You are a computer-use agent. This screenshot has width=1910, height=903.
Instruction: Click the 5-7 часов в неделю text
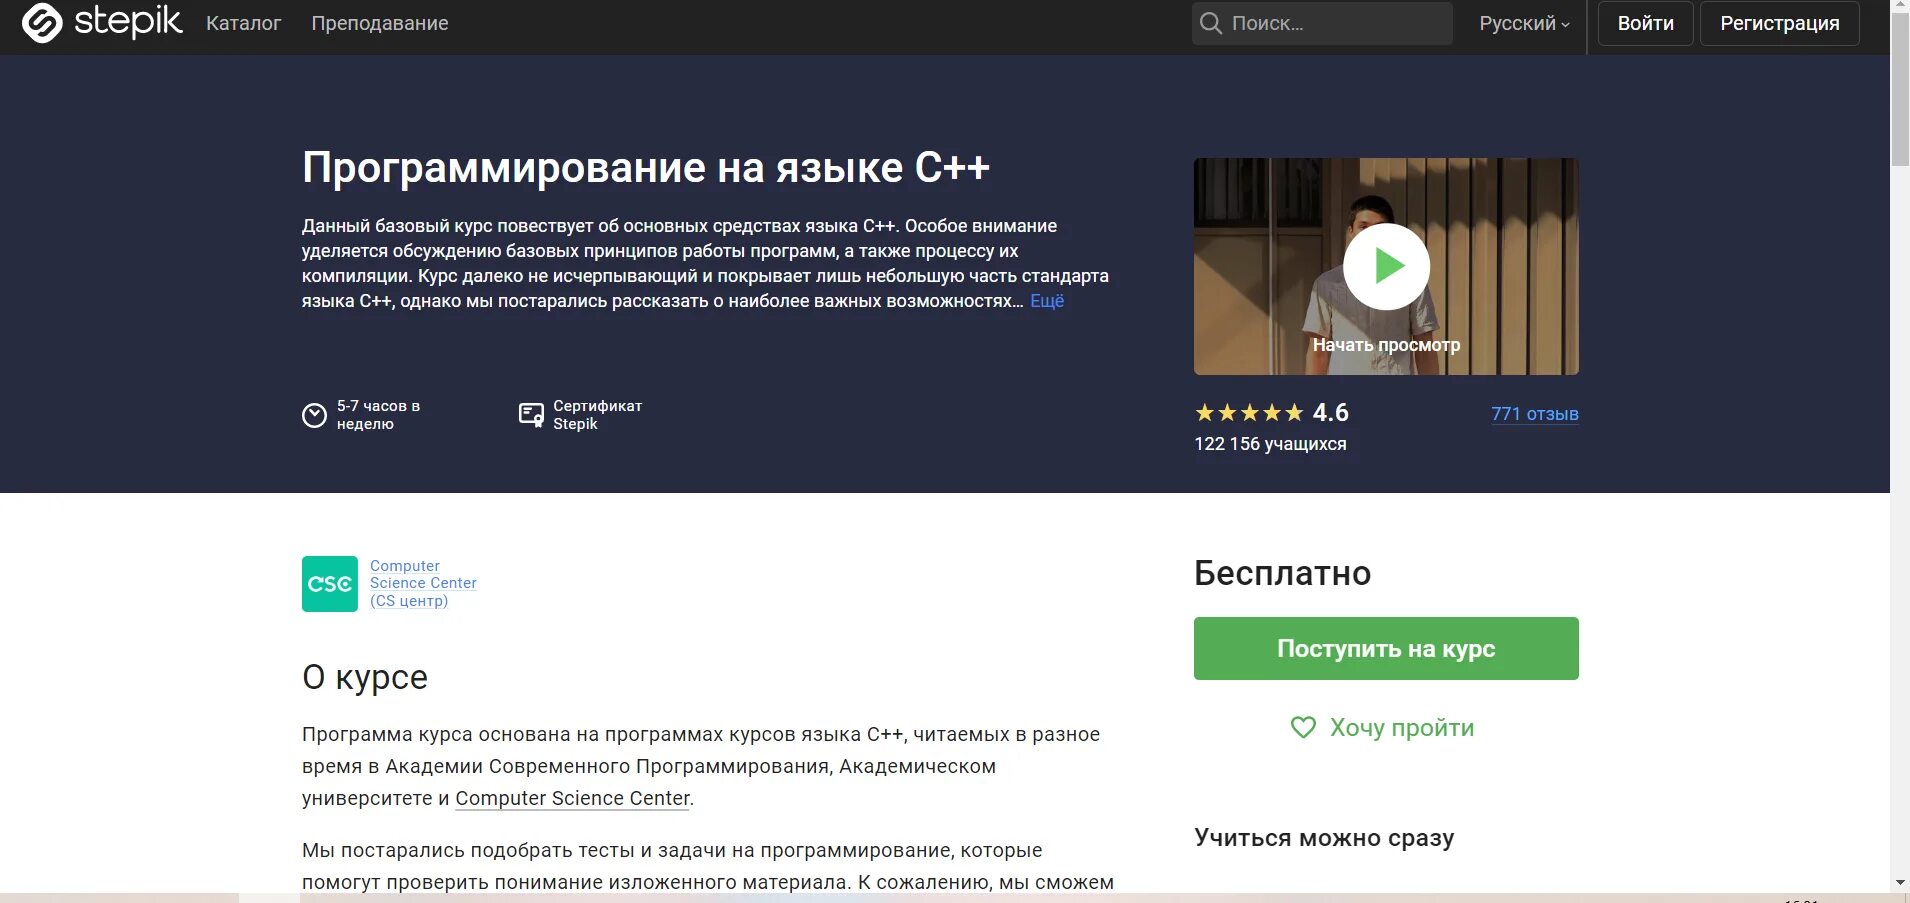(x=378, y=415)
